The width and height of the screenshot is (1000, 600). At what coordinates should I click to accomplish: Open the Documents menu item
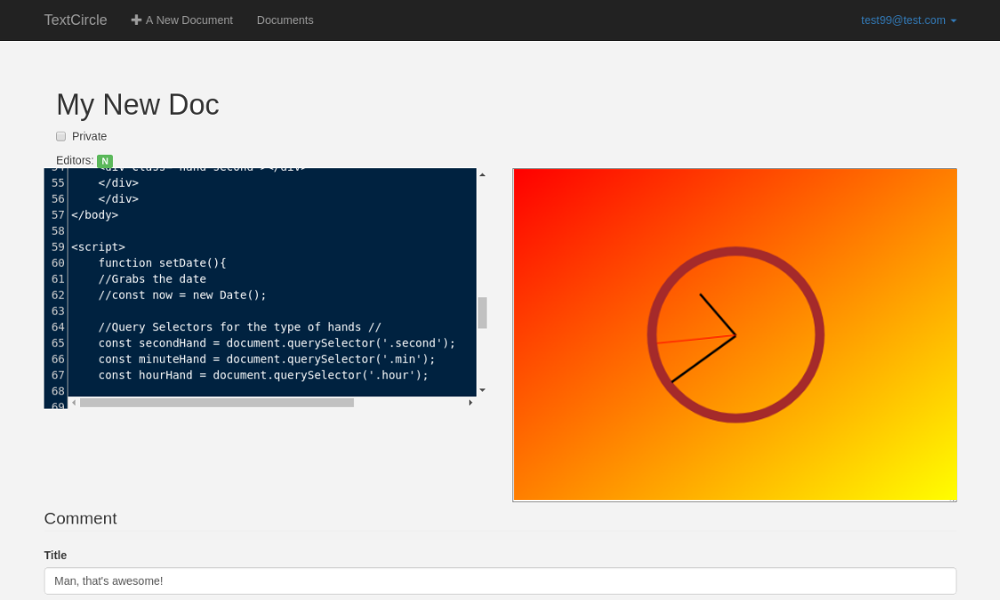285,20
